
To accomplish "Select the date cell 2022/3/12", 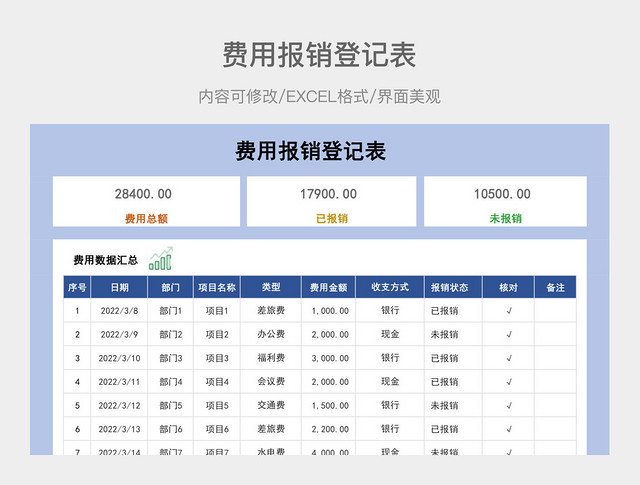I will coord(119,405).
